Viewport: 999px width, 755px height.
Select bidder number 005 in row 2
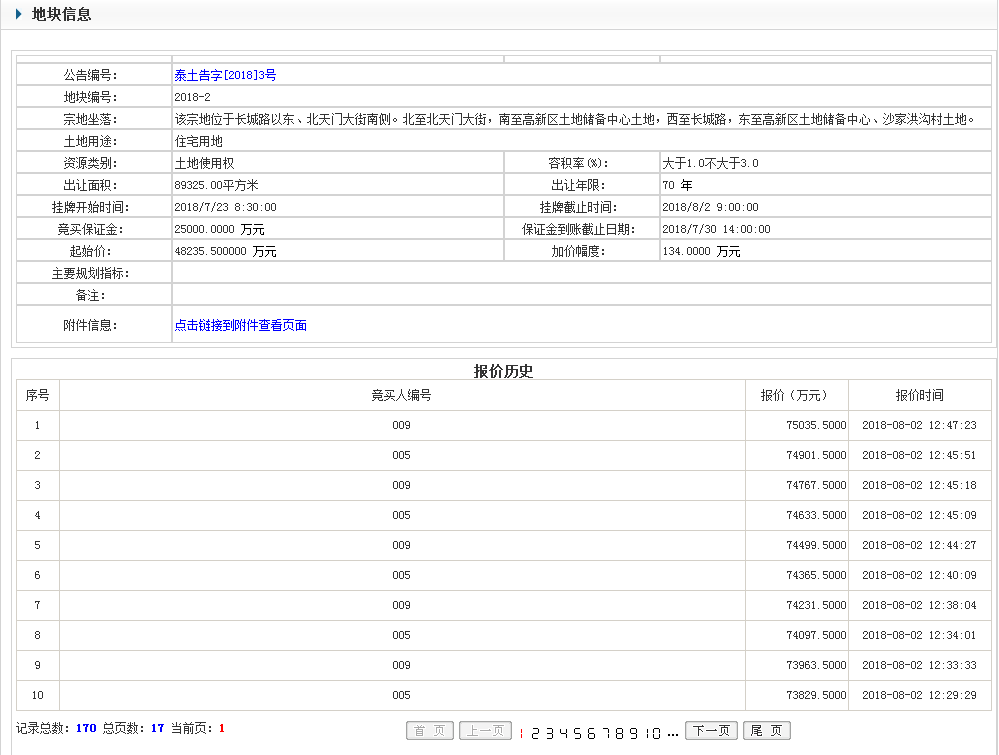pos(401,455)
